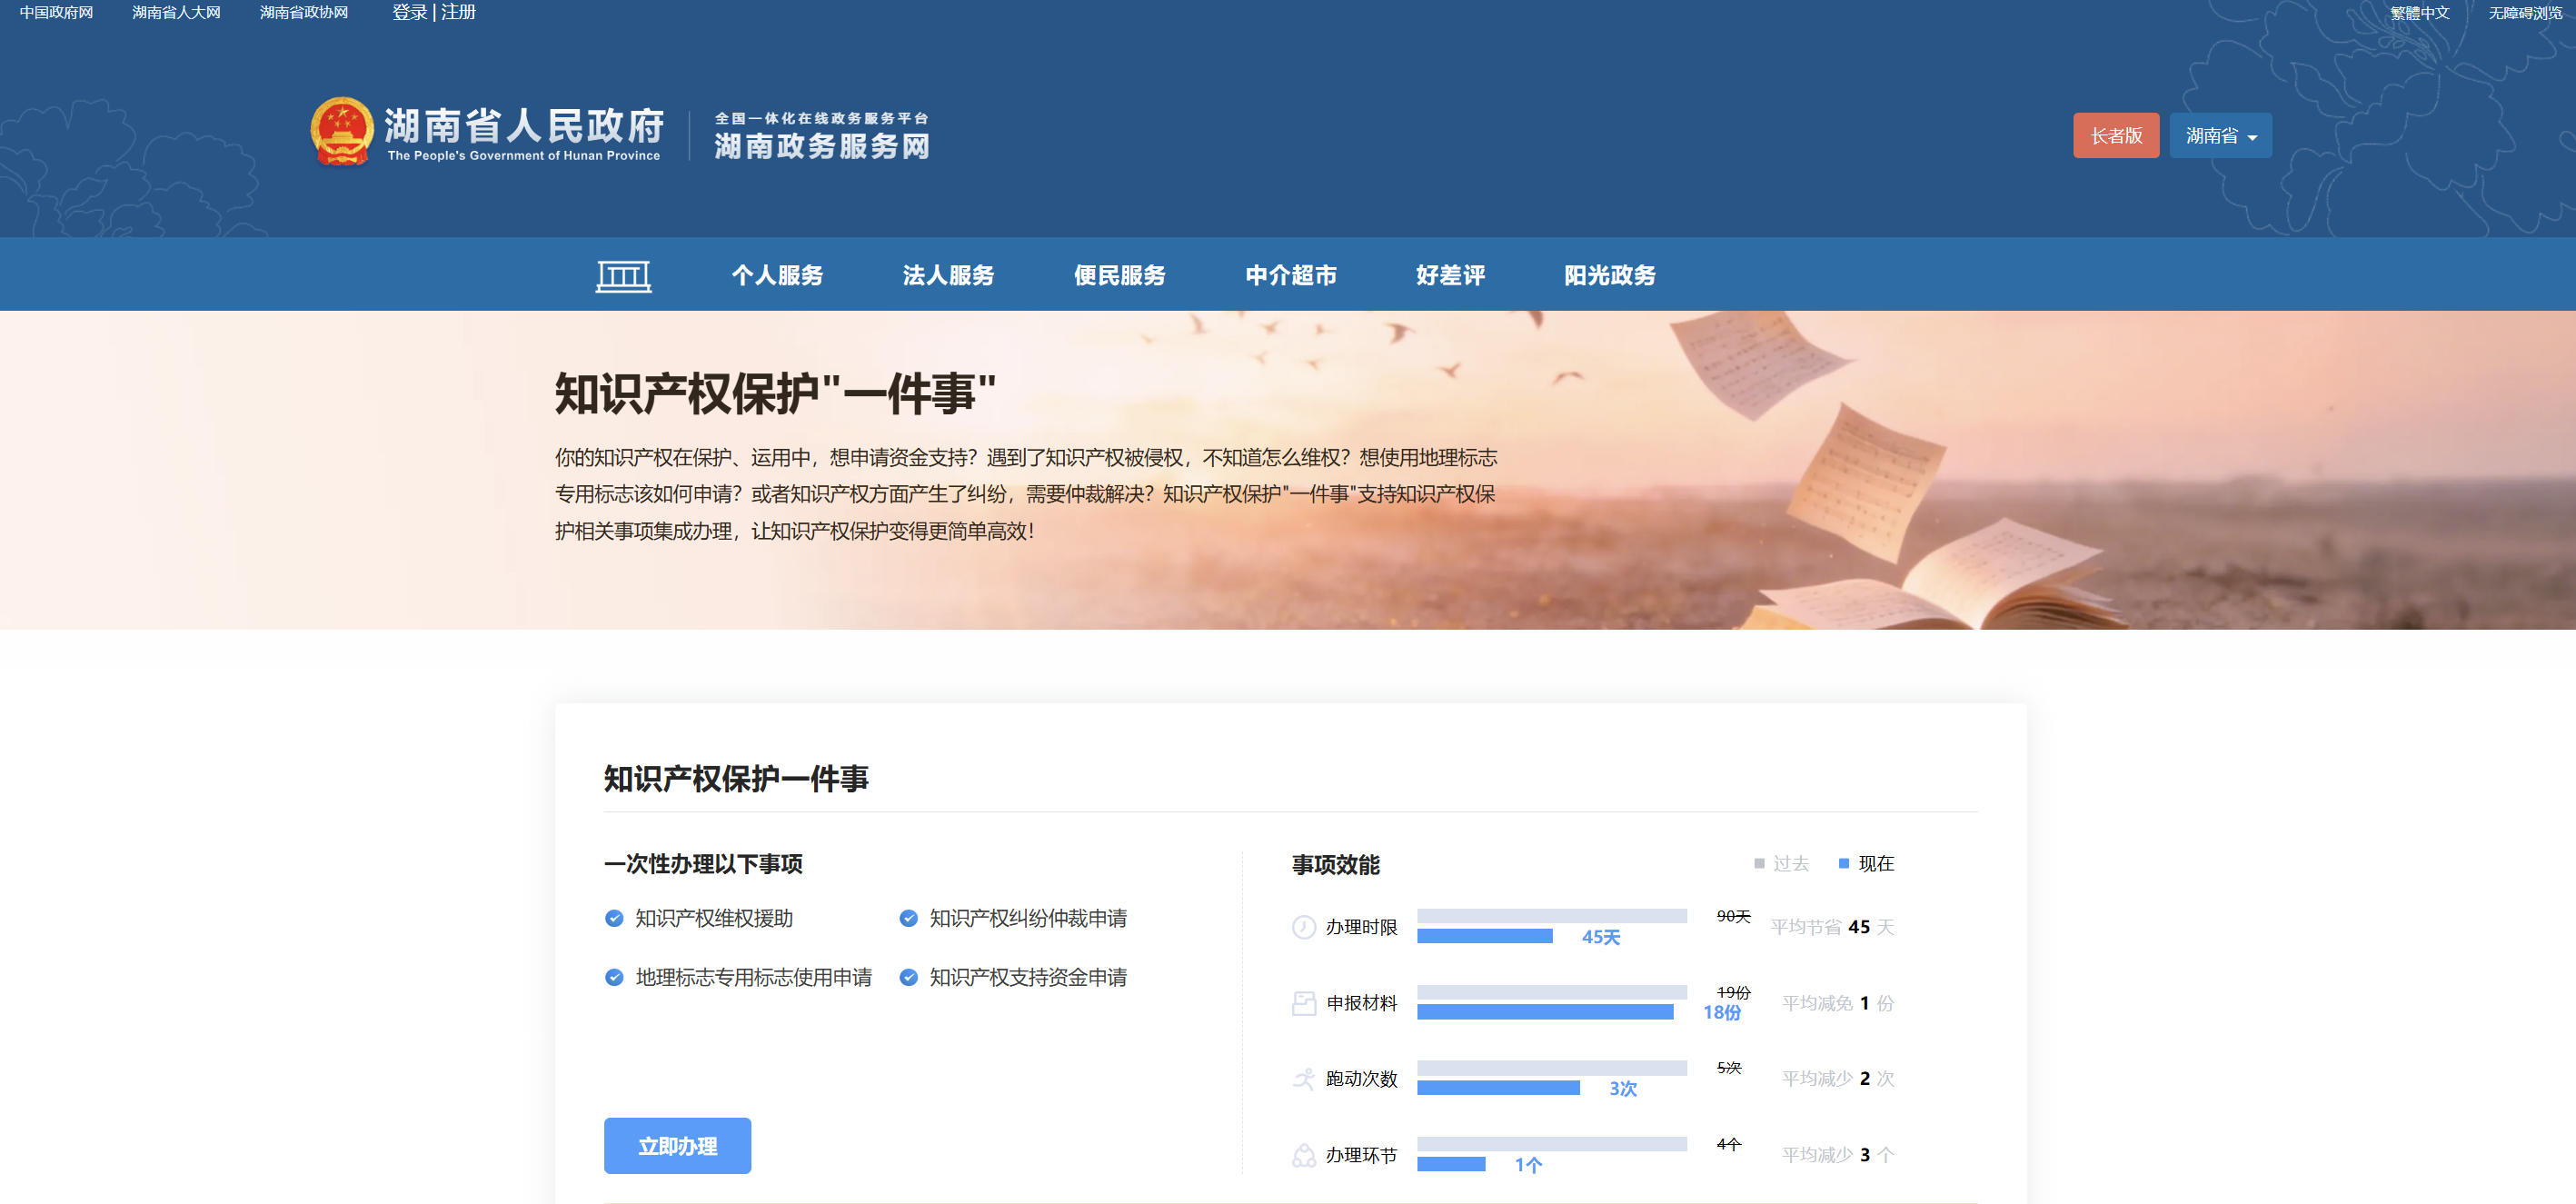The width and height of the screenshot is (2576, 1204).
Task: Click the 一次性办理以下事项 heading
Action: (x=703, y=863)
